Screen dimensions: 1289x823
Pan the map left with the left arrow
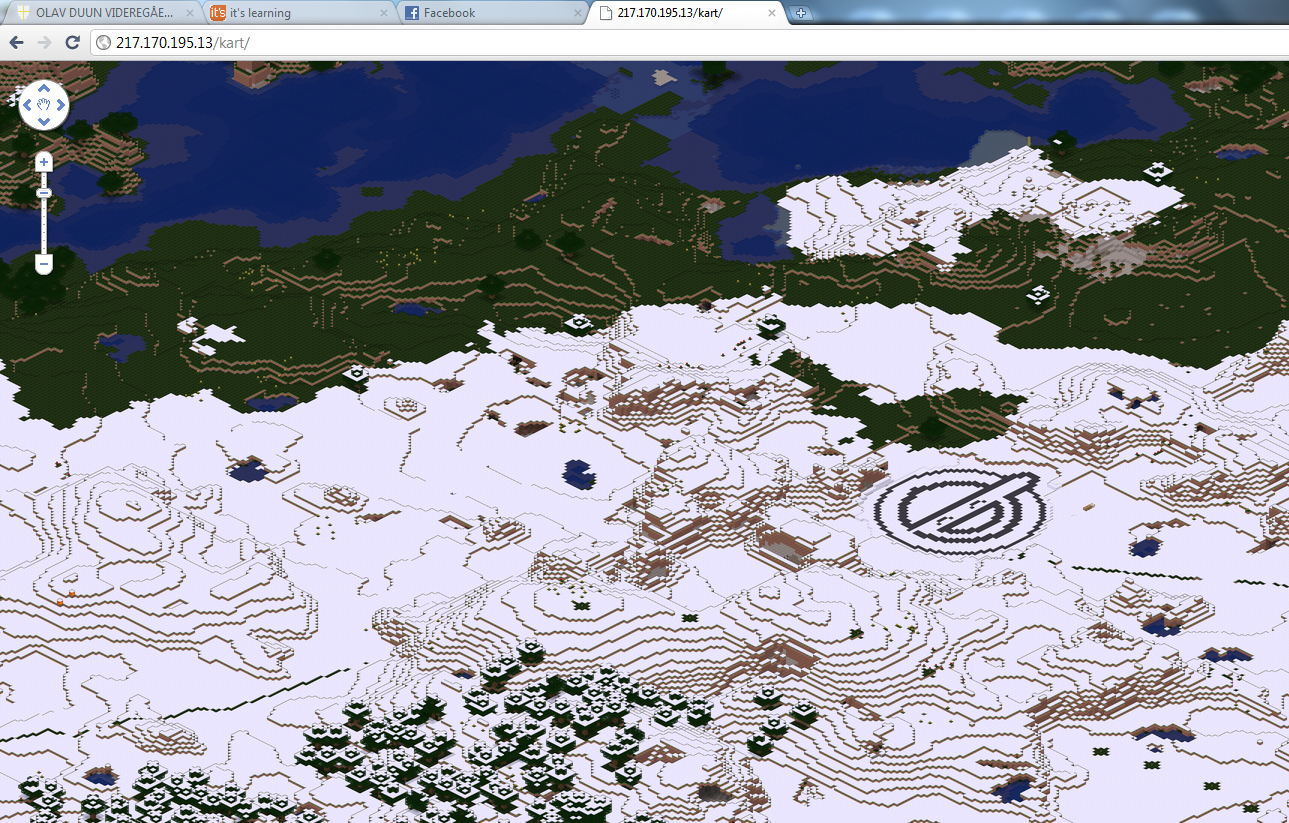pyautogui.click(x=27, y=104)
